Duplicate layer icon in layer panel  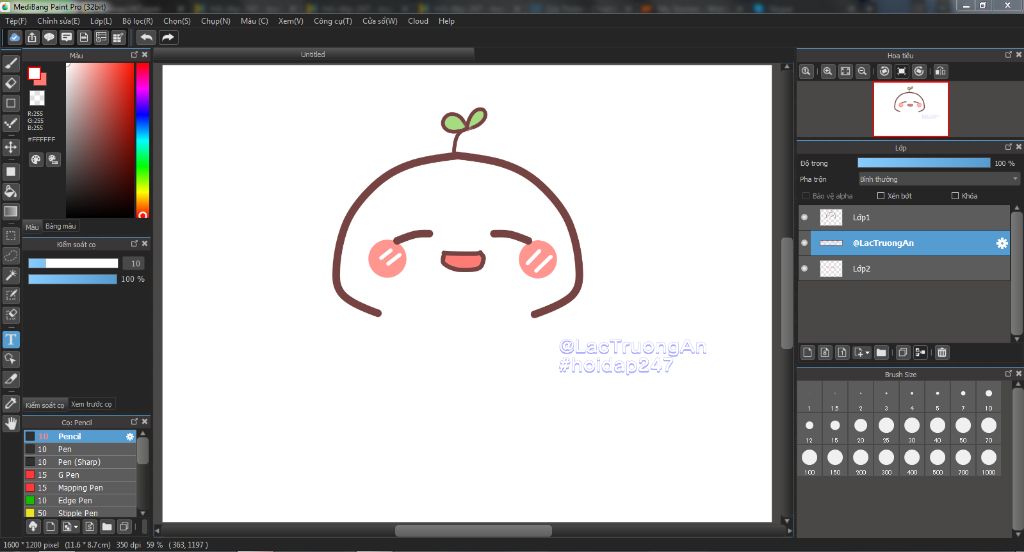pos(903,353)
